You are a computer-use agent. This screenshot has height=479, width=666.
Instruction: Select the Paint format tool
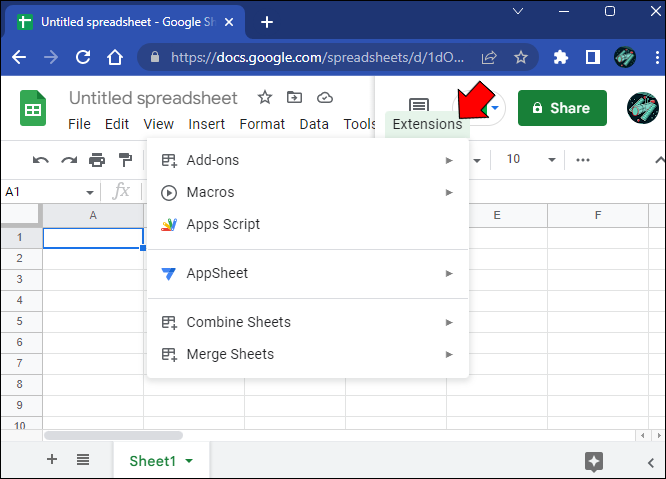[125, 160]
